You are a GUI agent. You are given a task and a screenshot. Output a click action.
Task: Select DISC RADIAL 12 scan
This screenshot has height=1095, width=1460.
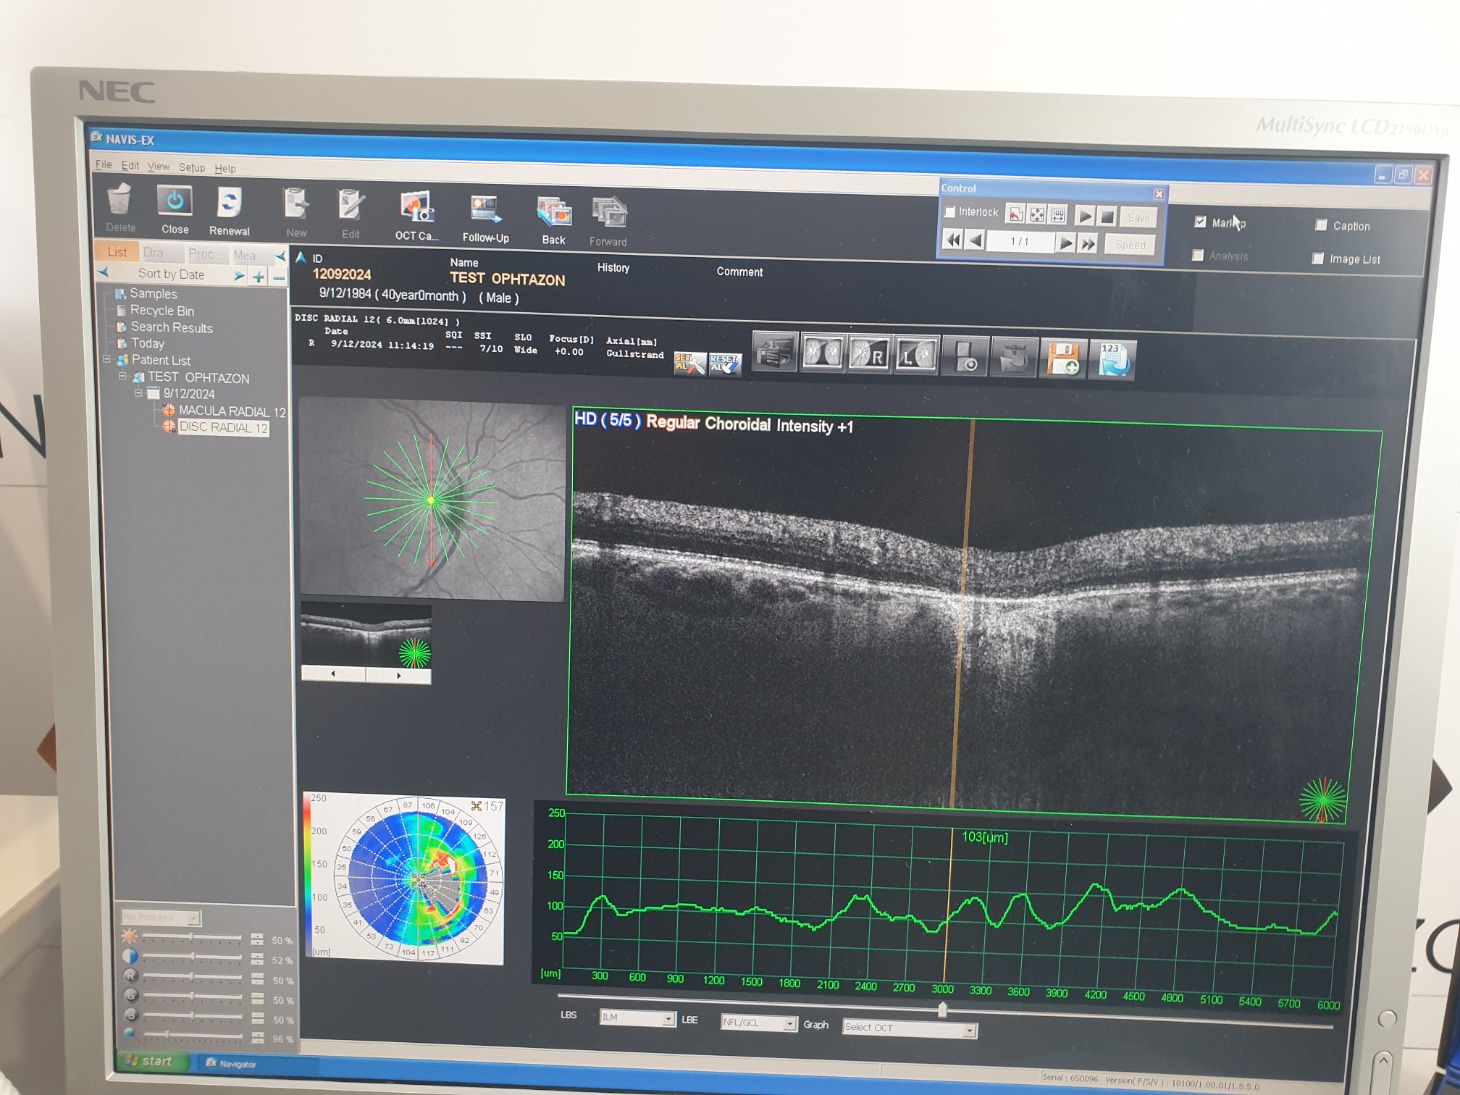(x=223, y=427)
